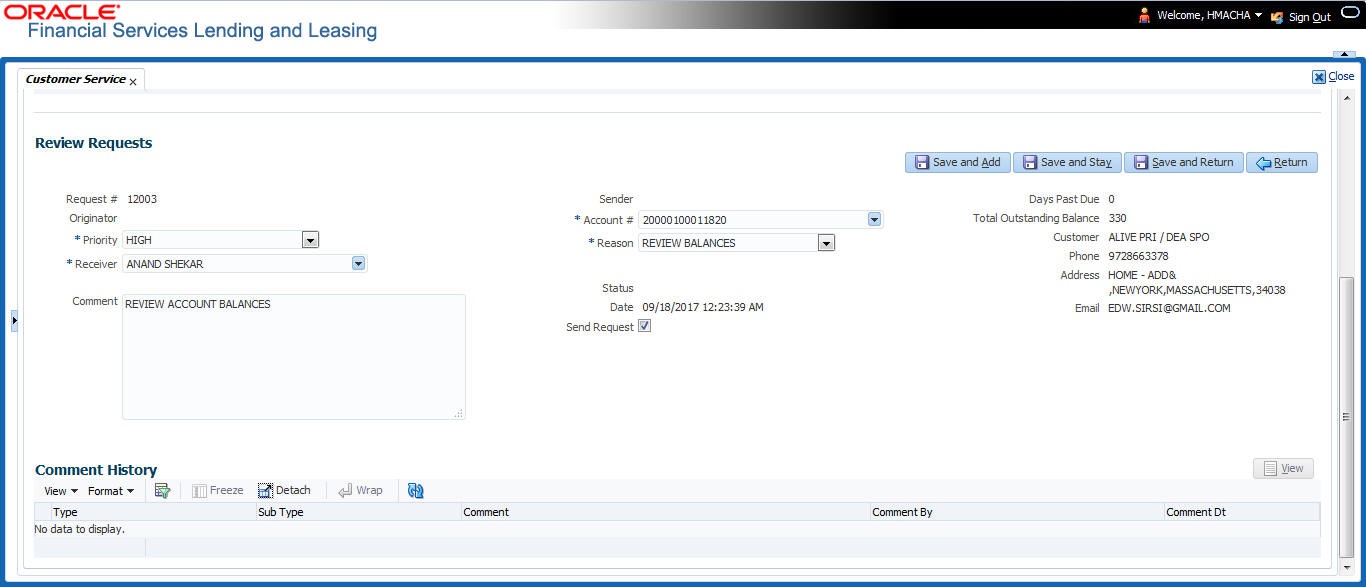This screenshot has width=1366, height=587.
Task: Open the Welcome, HMACHA user menu
Action: [x=1209, y=16]
